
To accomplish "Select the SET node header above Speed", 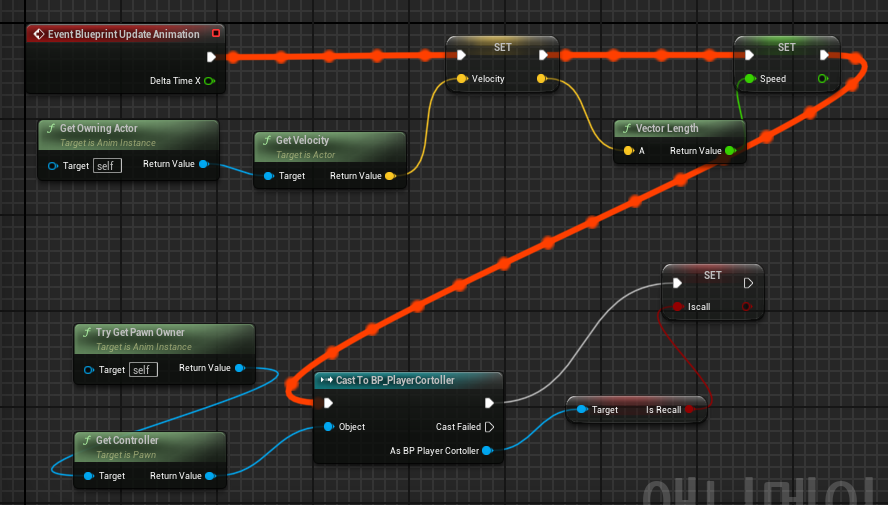I will 786,48.
